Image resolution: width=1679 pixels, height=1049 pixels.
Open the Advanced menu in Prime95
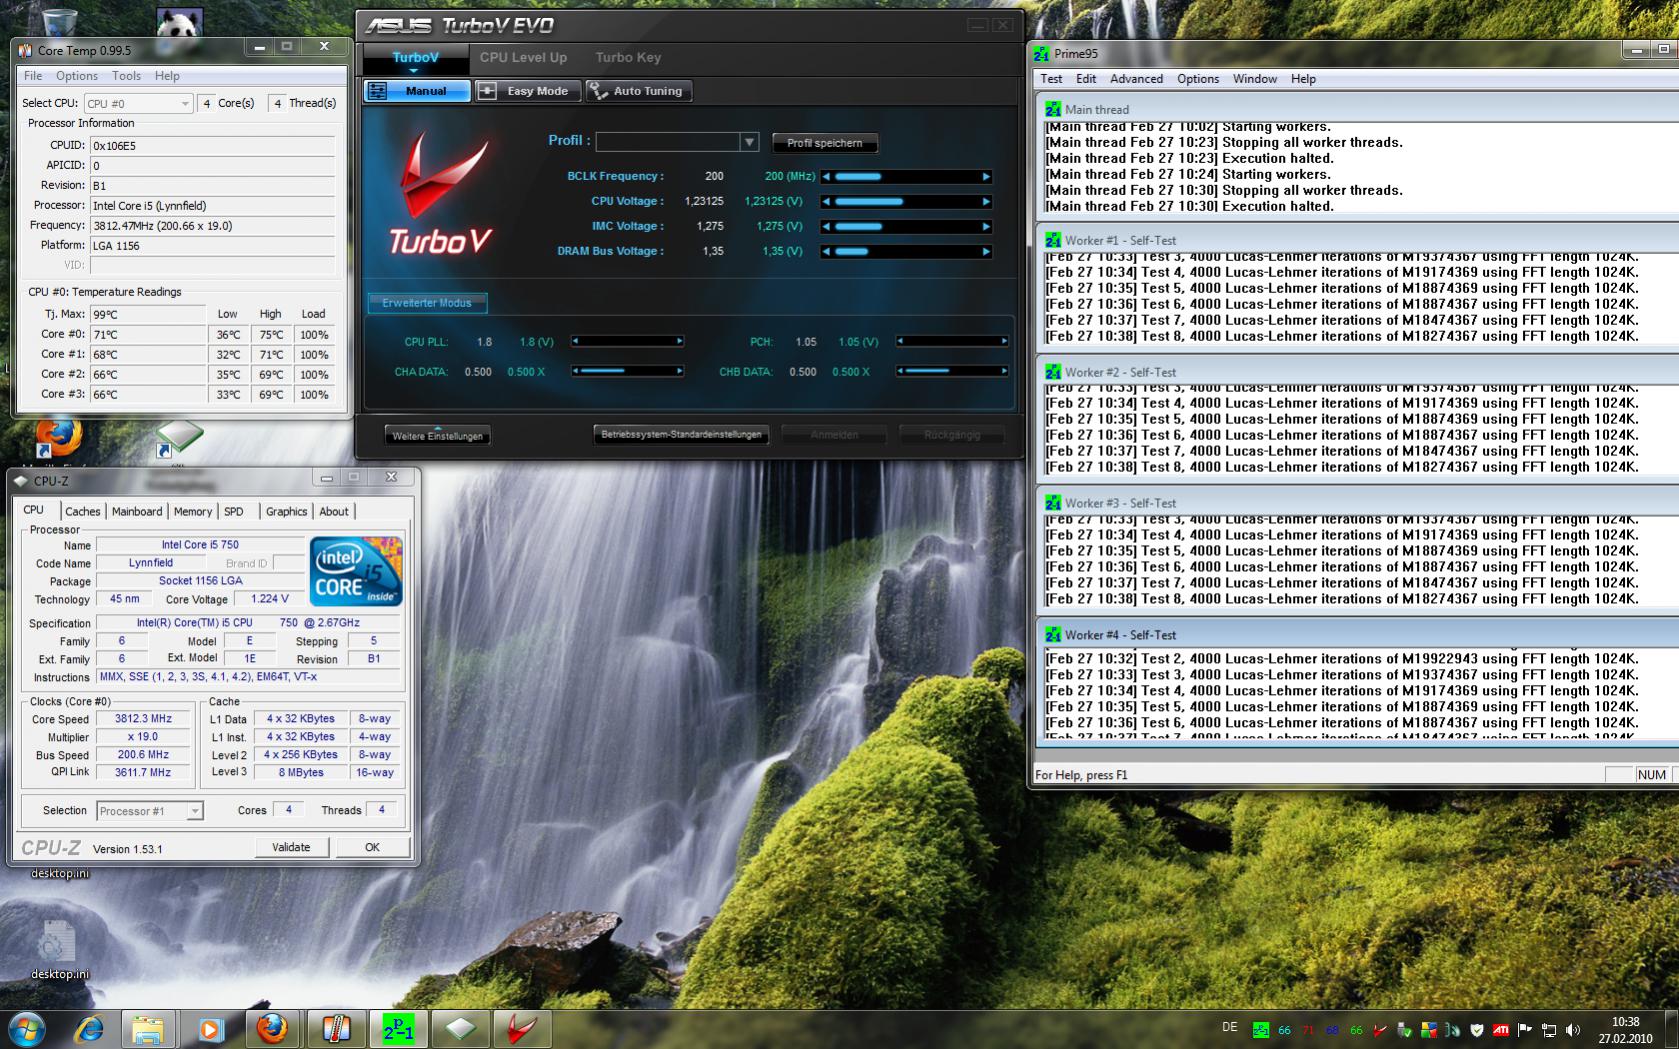pos(1136,79)
